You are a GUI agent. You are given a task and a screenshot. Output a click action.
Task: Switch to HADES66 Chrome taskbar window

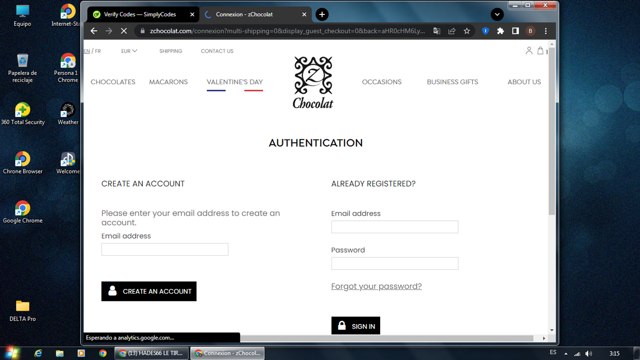point(151,353)
